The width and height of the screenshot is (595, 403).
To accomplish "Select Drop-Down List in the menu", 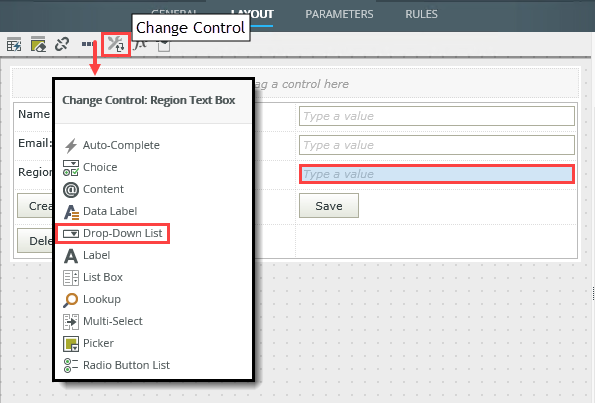I will [x=113, y=233].
